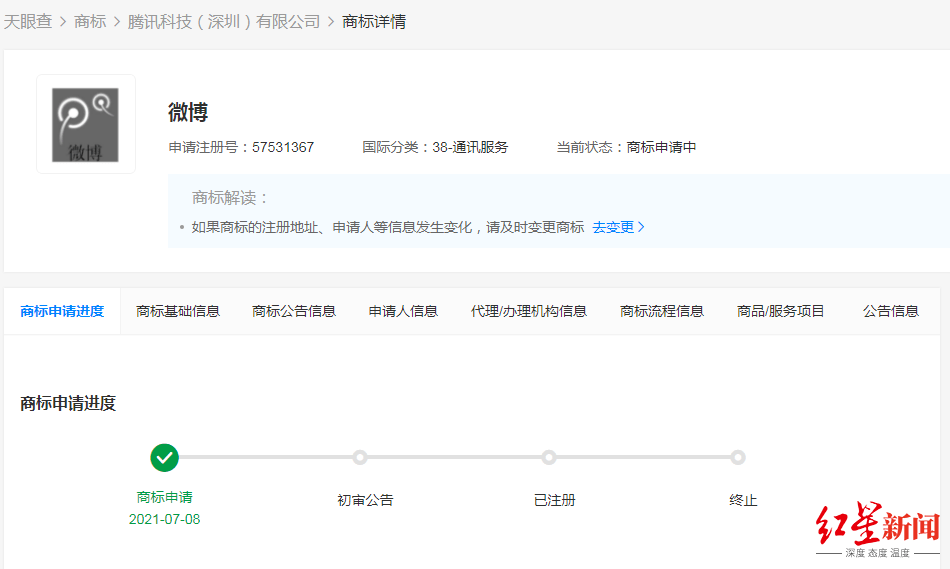The image size is (950, 569).
Task: Click the 商标详情 breadcrumb text
Action: pos(374,22)
